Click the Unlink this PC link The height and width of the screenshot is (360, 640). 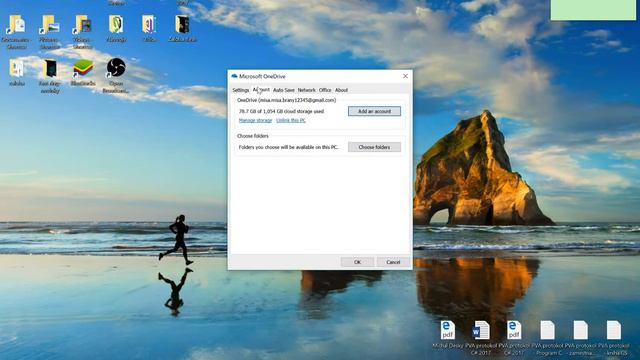pos(291,120)
